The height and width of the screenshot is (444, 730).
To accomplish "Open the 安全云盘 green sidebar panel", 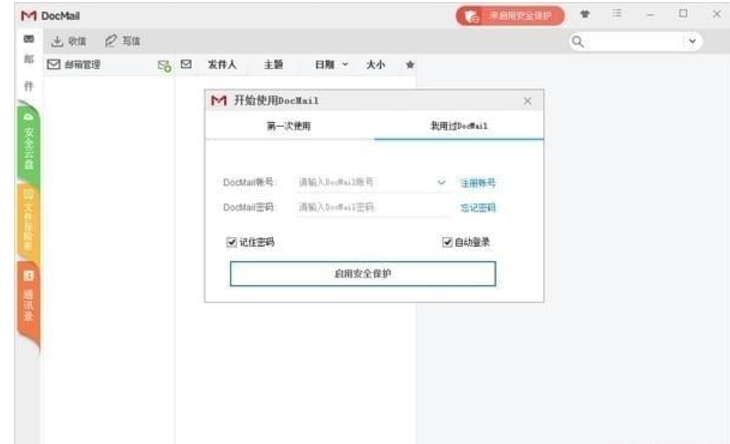I will 28,142.
